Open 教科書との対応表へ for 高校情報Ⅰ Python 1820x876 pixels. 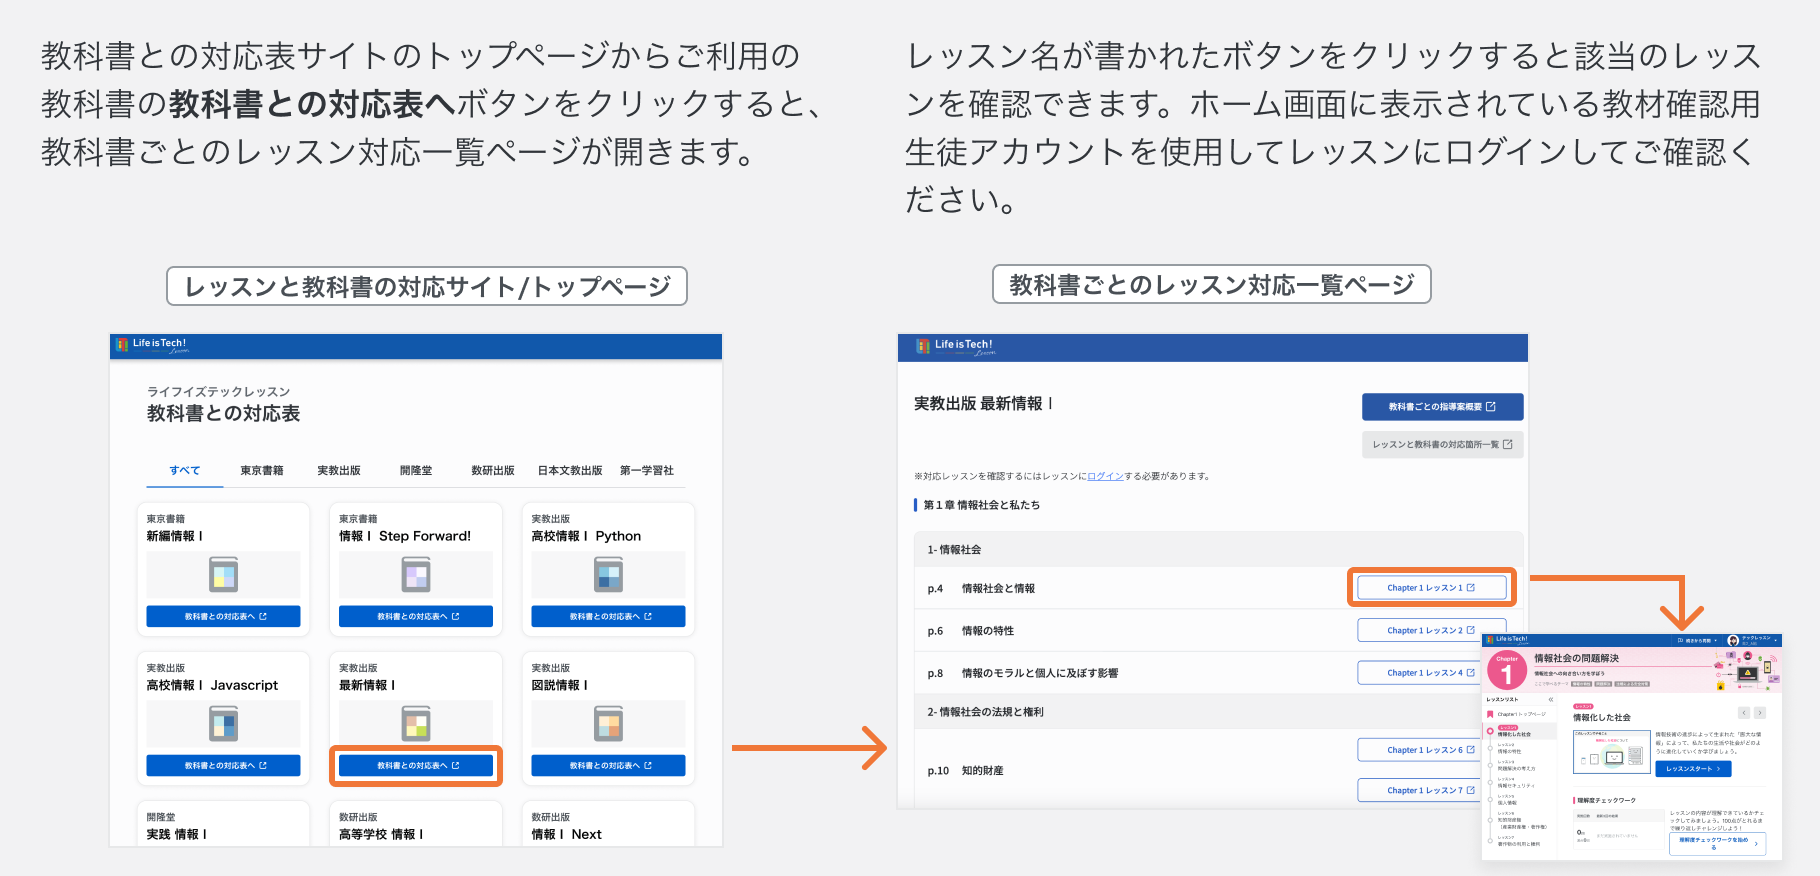click(608, 616)
